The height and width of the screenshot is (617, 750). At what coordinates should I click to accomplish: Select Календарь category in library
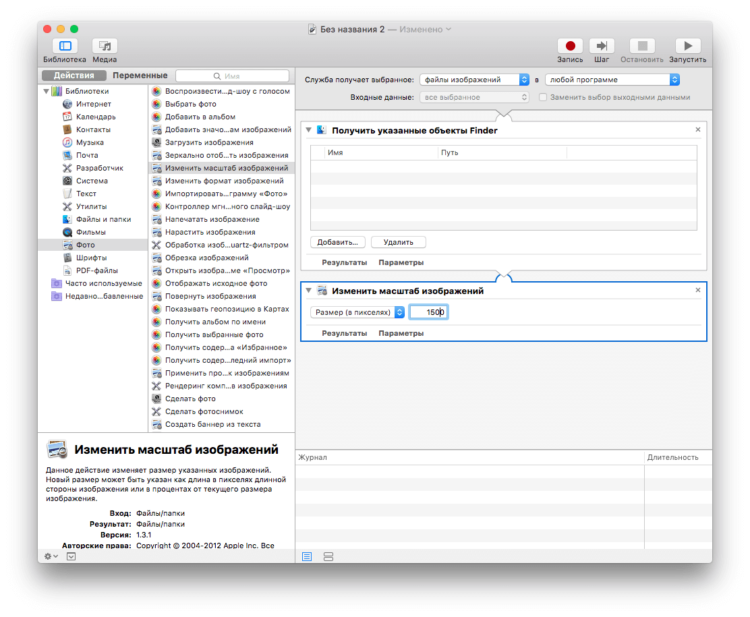pos(95,117)
